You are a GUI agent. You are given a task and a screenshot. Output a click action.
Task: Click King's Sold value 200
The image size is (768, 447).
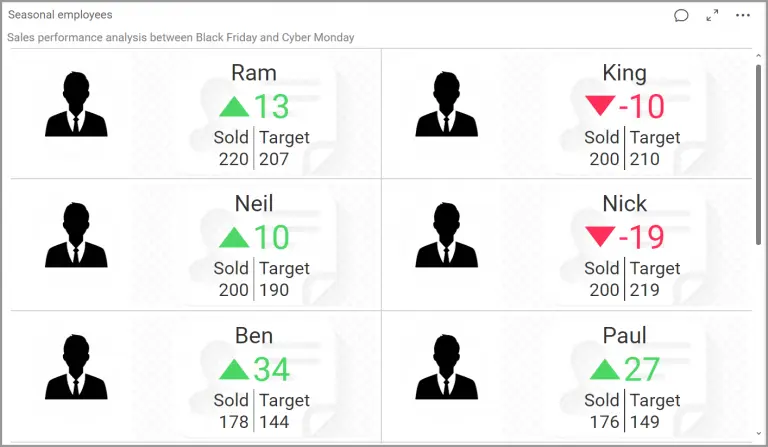(x=604, y=158)
